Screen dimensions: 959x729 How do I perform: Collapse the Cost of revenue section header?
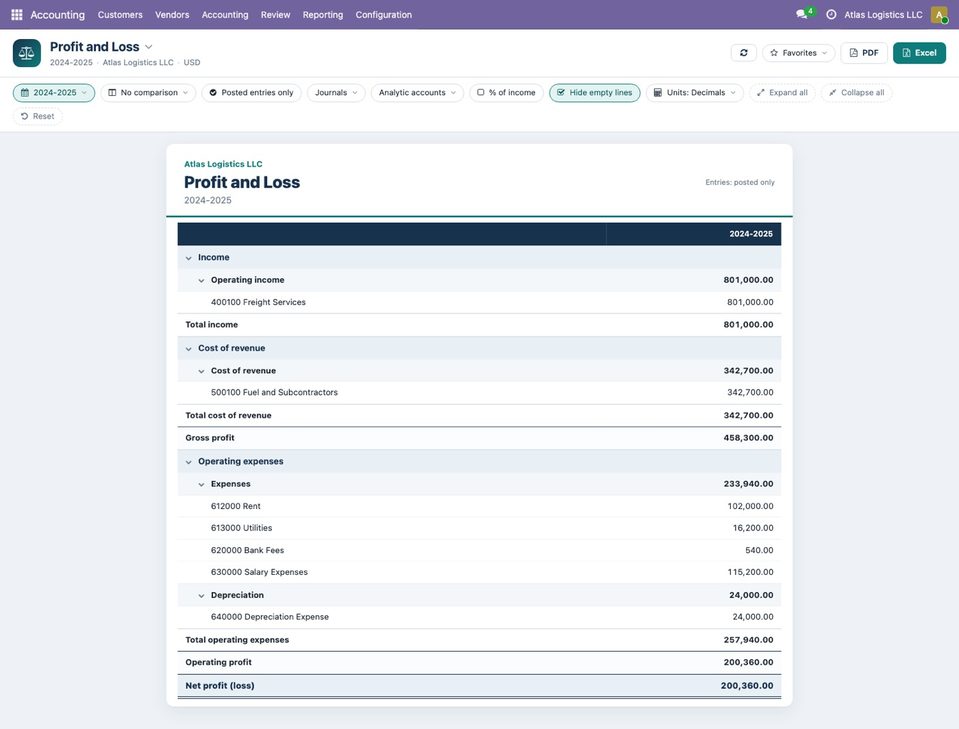[x=188, y=349]
